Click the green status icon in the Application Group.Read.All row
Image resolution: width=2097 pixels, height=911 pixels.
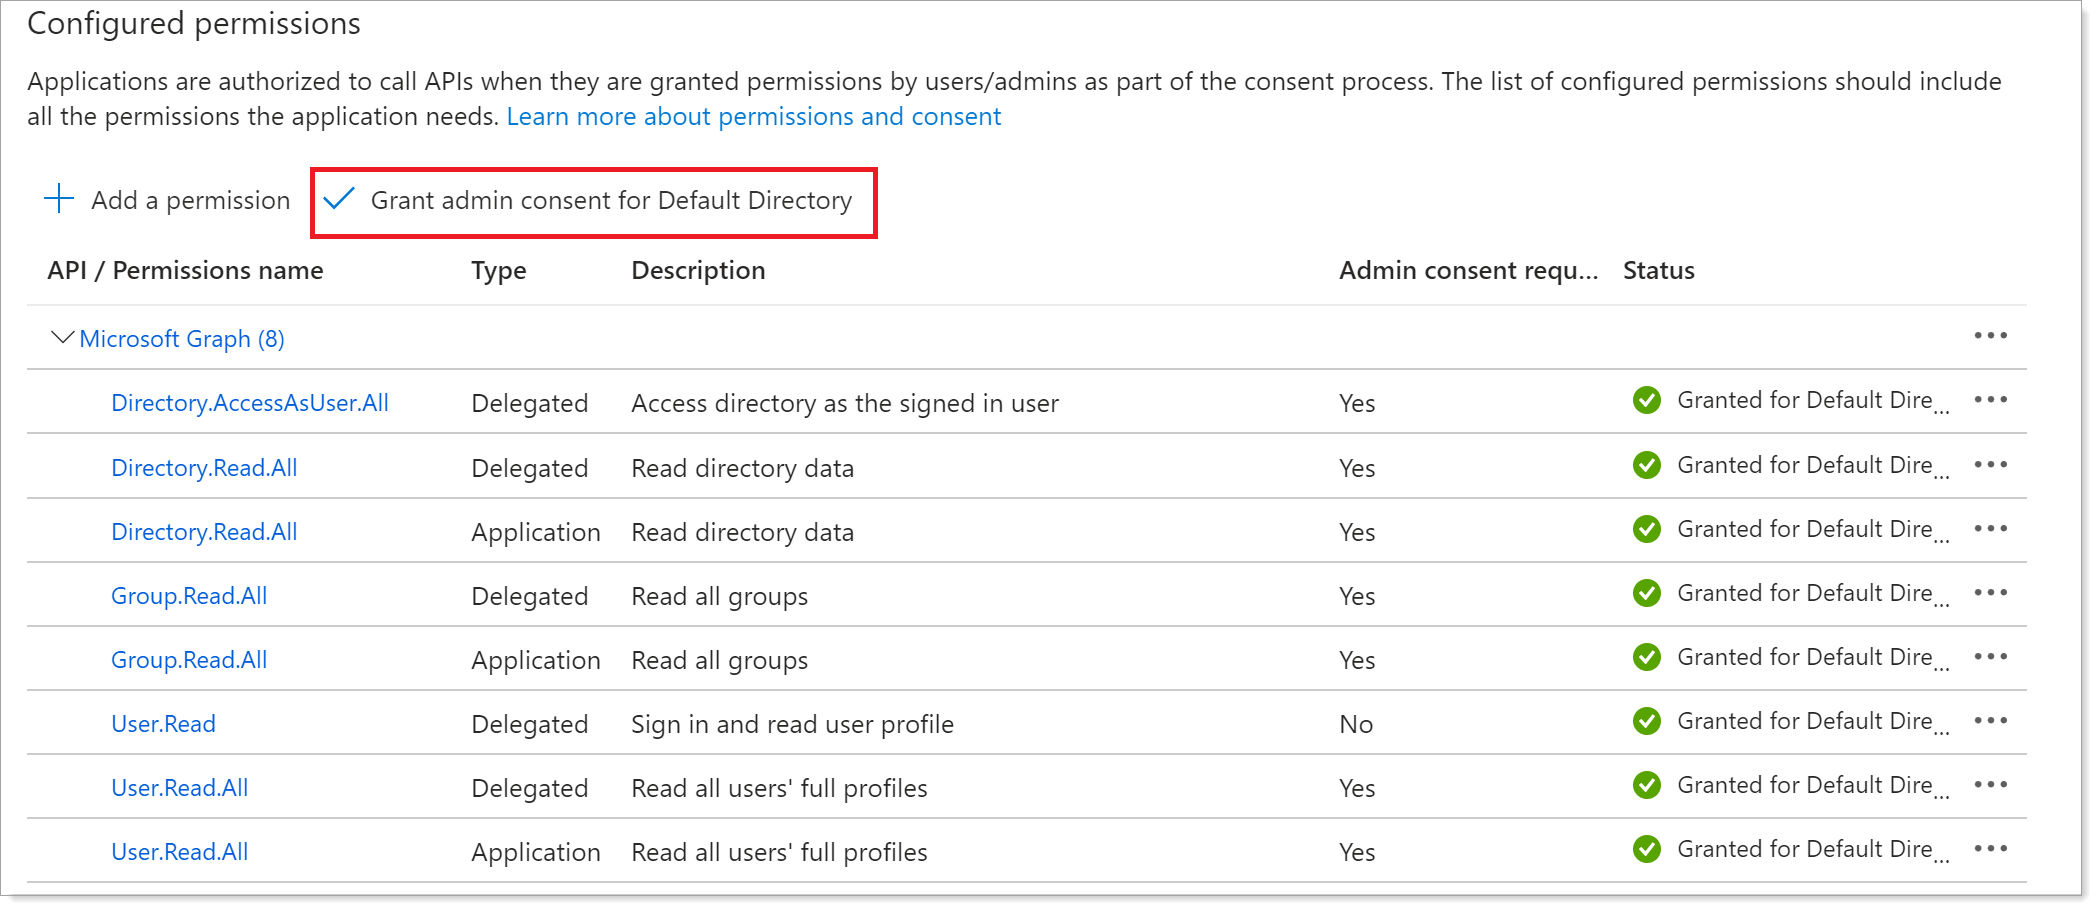pos(1646,657)
